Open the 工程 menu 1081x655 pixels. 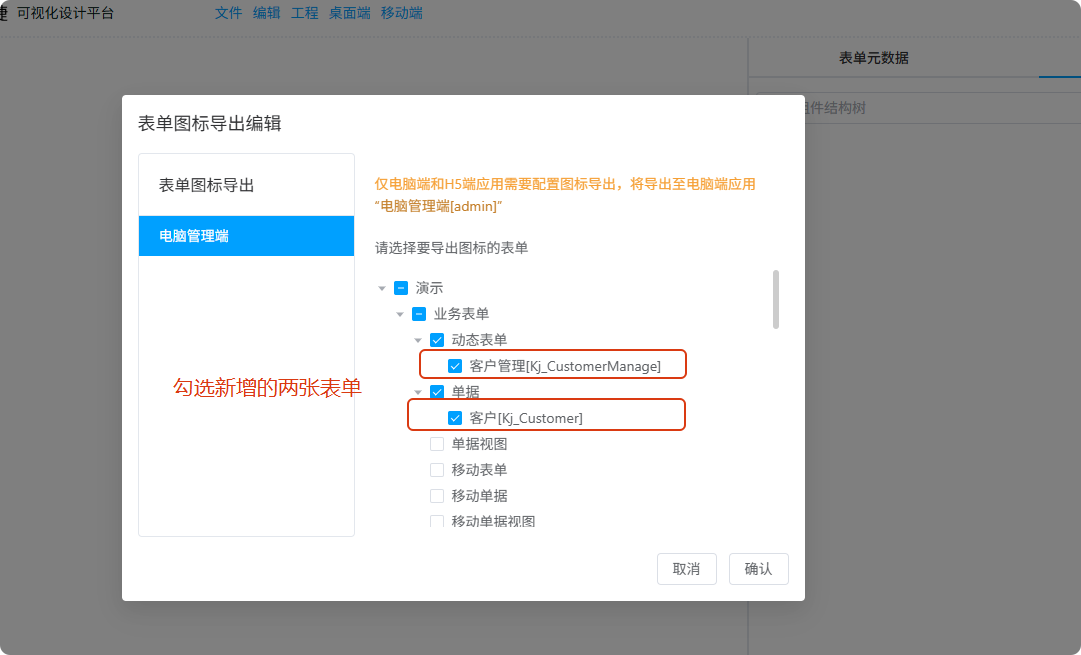click(304, 13)
